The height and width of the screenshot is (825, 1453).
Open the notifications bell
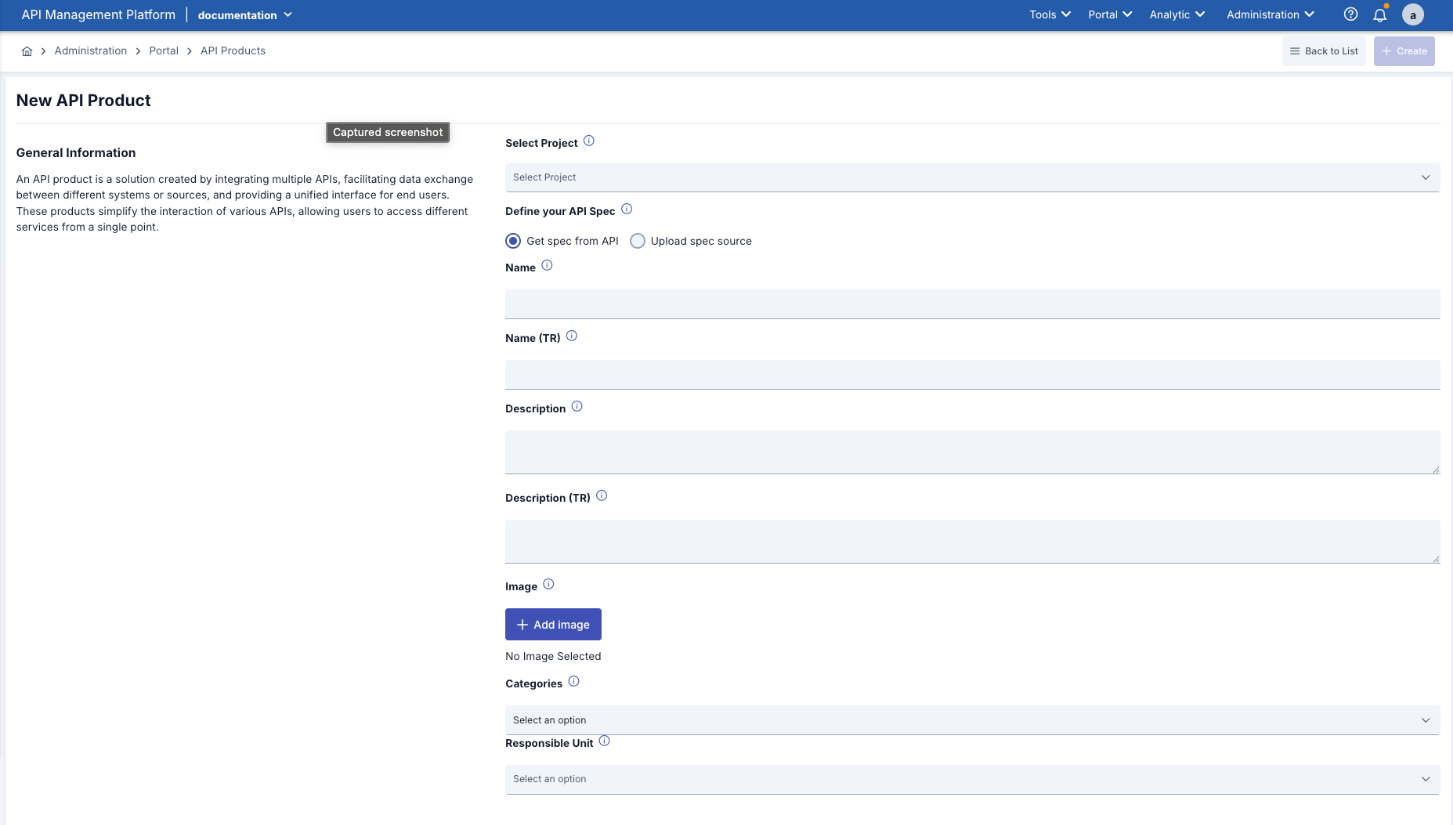pos(1381,14)
